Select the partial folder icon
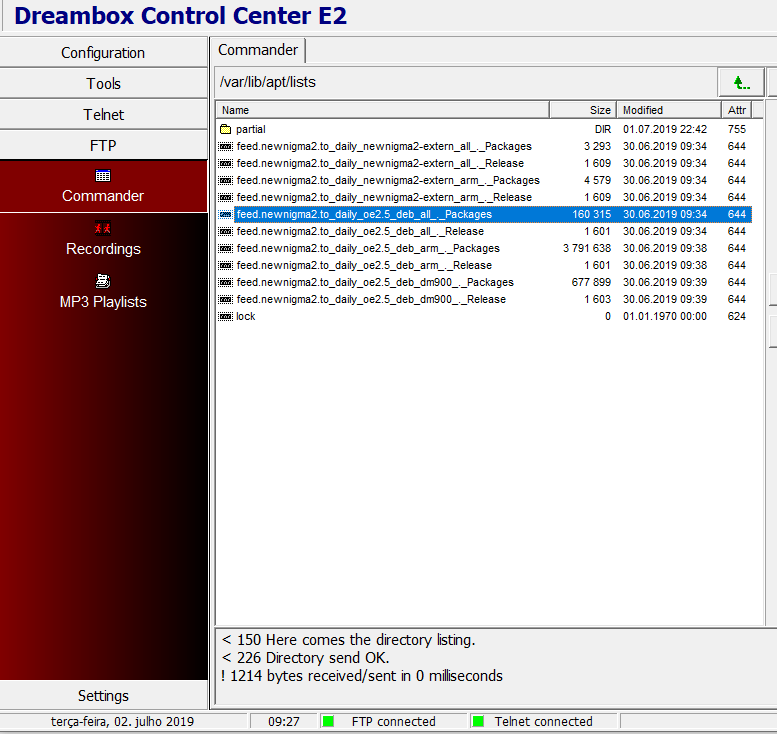The image size is (777, 734). pyautogui.click(x=226, y=129)
